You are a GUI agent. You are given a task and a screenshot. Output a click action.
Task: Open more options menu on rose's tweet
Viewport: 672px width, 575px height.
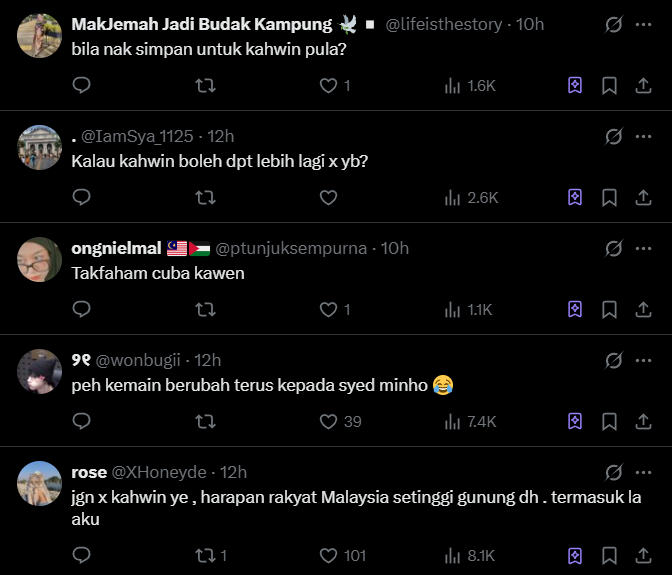pos(643,472)
